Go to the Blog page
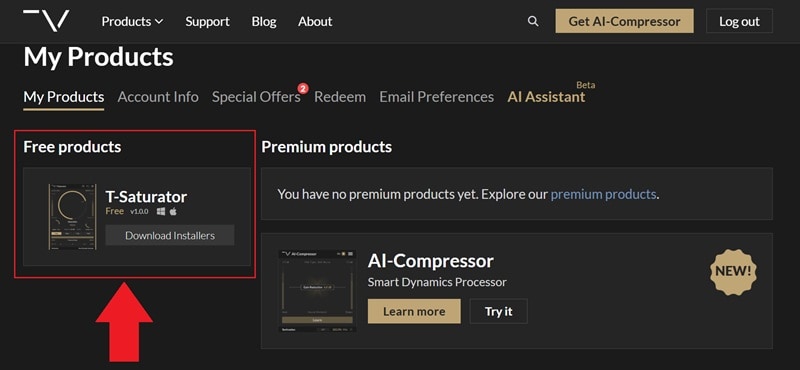Screen dimensions: 800x370 tap(264, 21)
